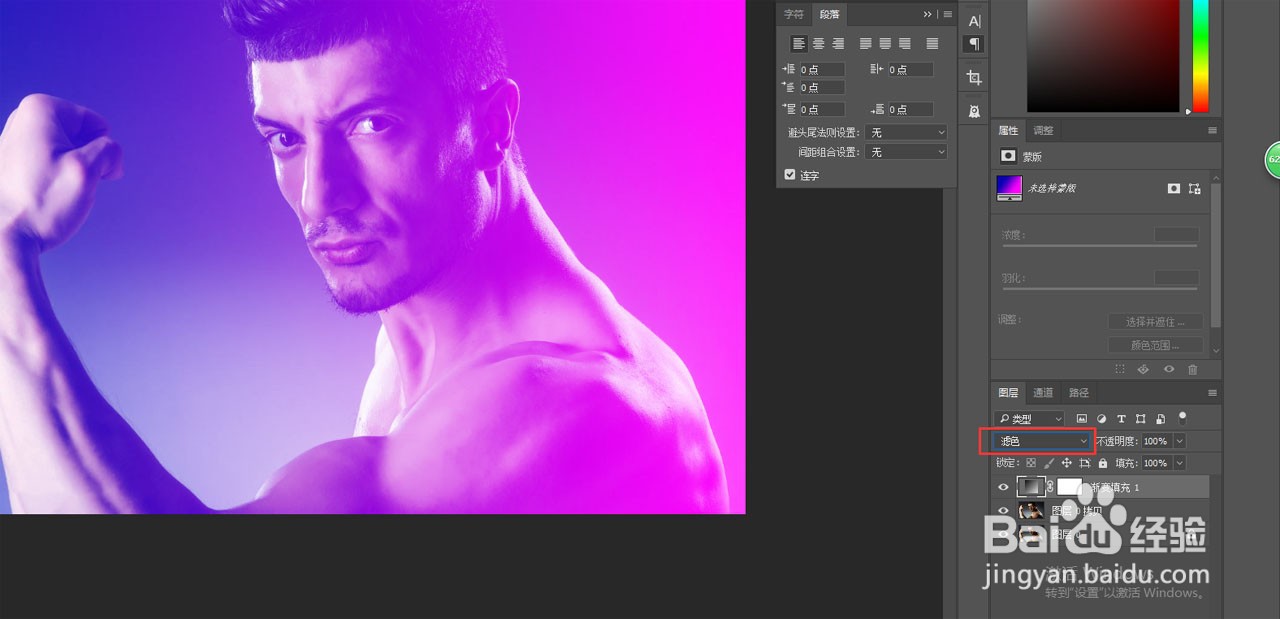Image resolution: width=1280 pixels, height=619 pixels.
Task: Select center align text icon
Action: 818,44
